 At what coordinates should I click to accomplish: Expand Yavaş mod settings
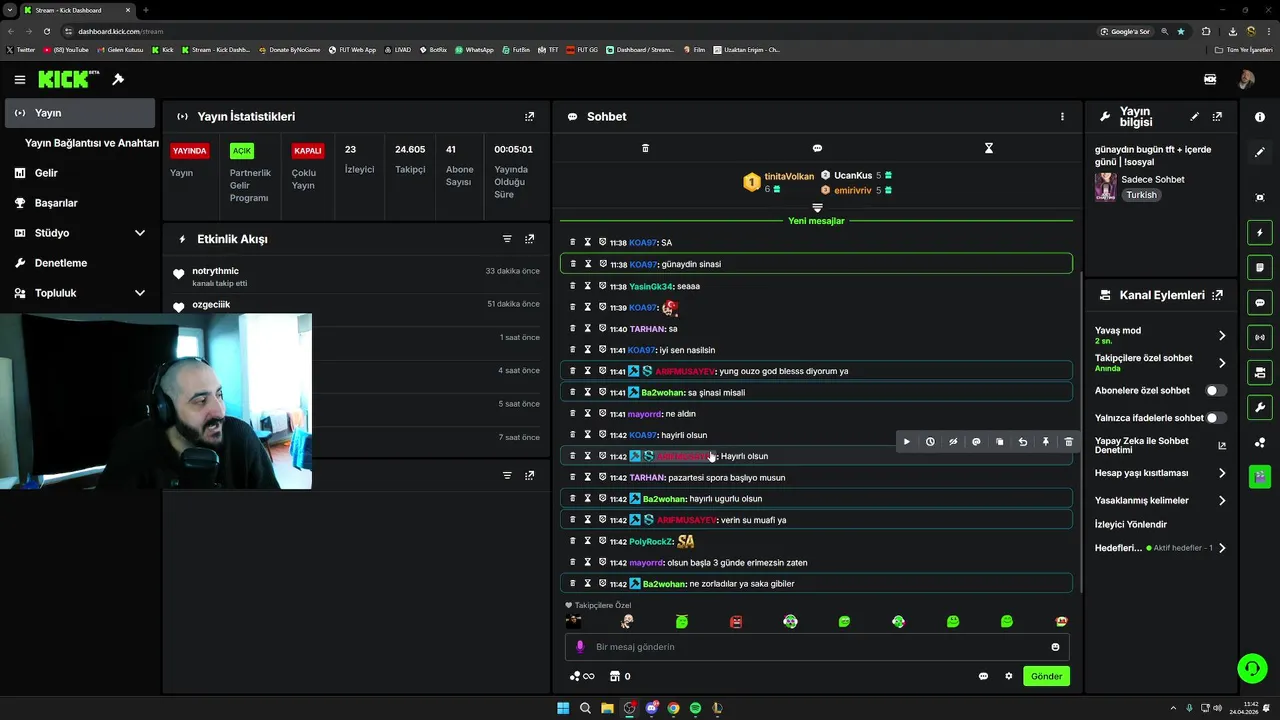(x=1221, y=336)
